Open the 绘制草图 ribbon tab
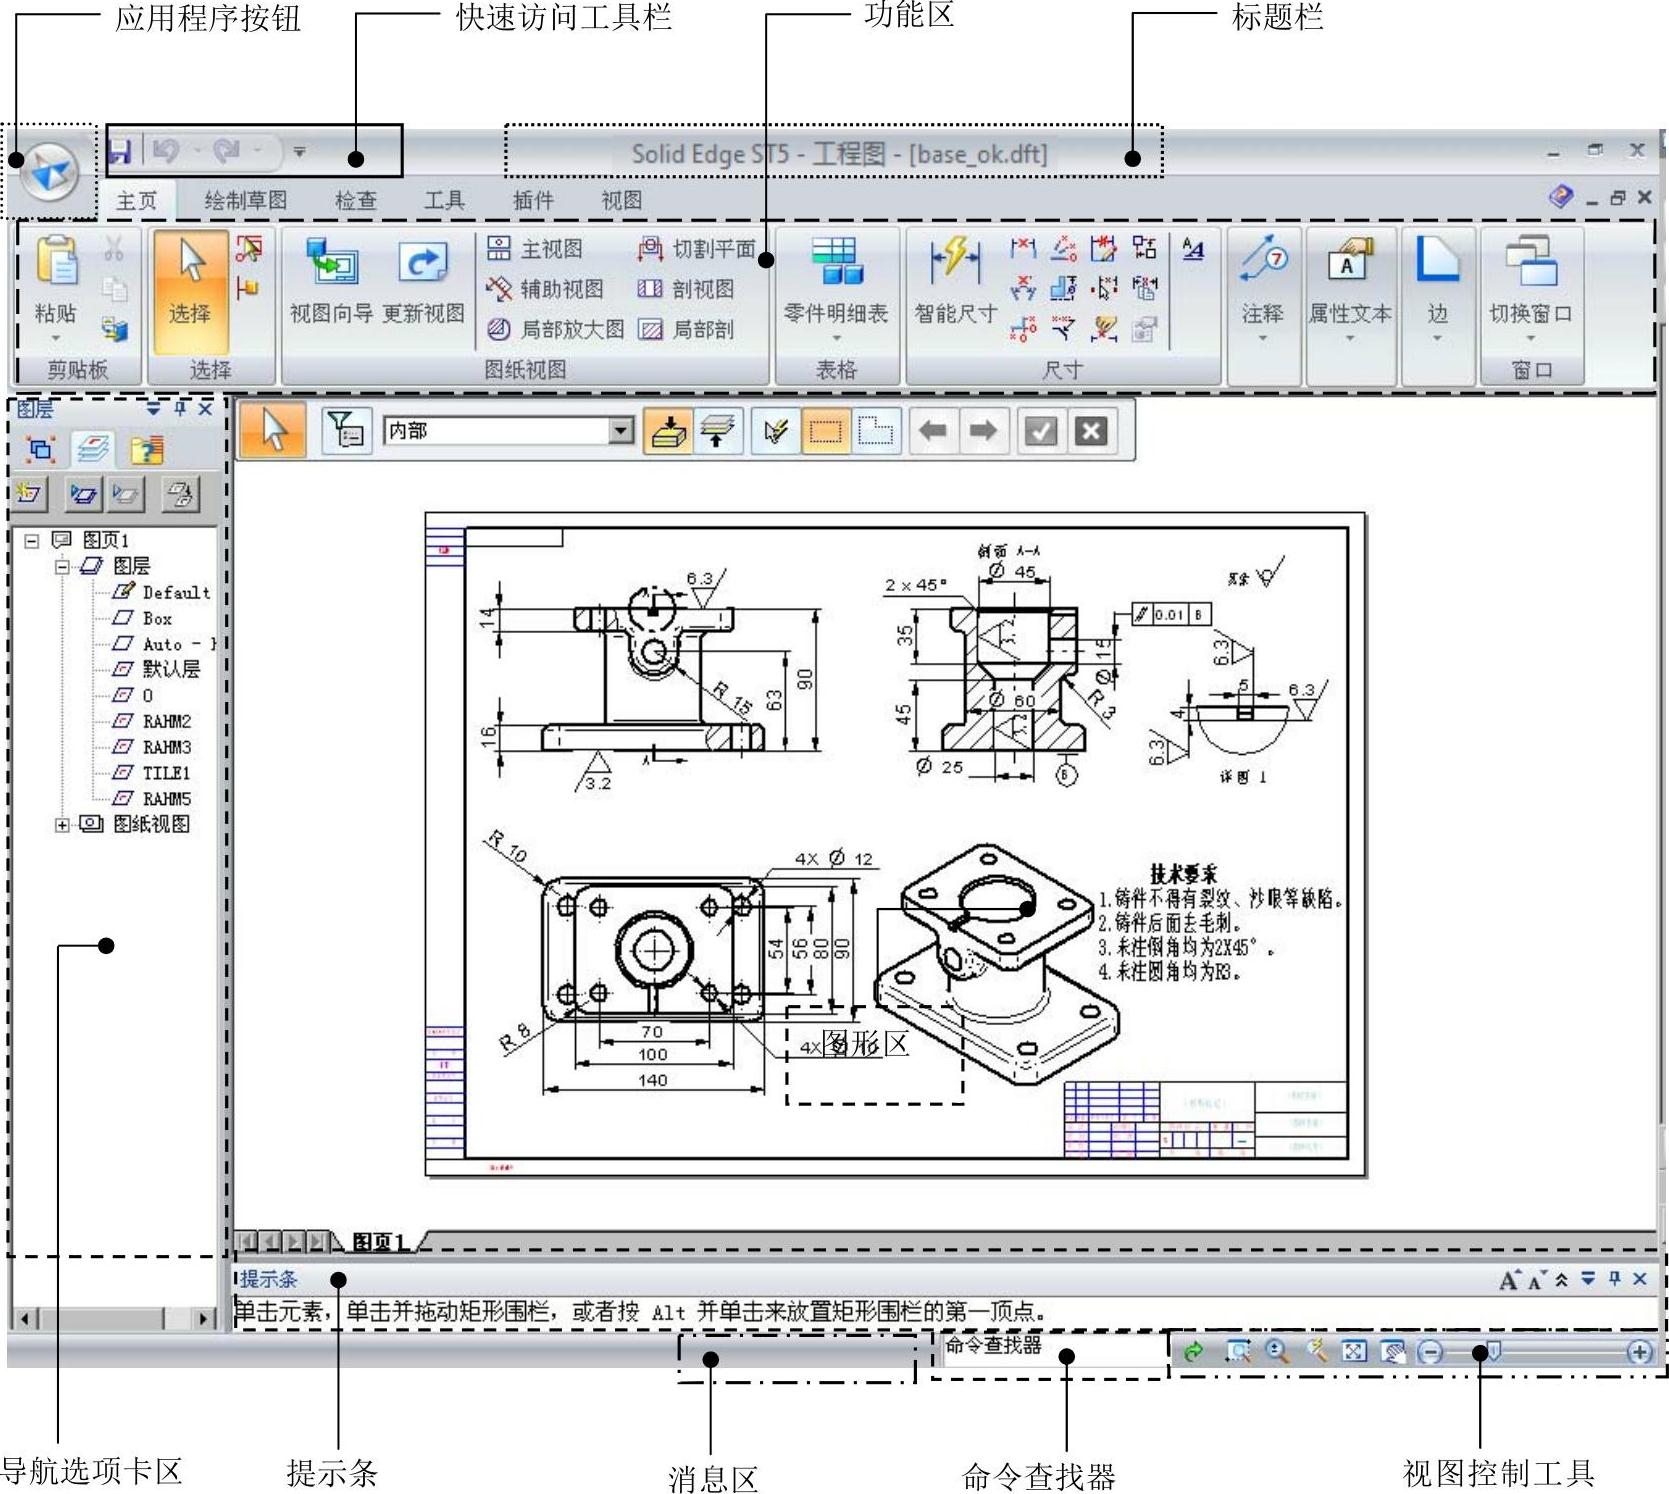Image resolution: width=1669 pixels, height=1494 pixels. tap(245, 201)
